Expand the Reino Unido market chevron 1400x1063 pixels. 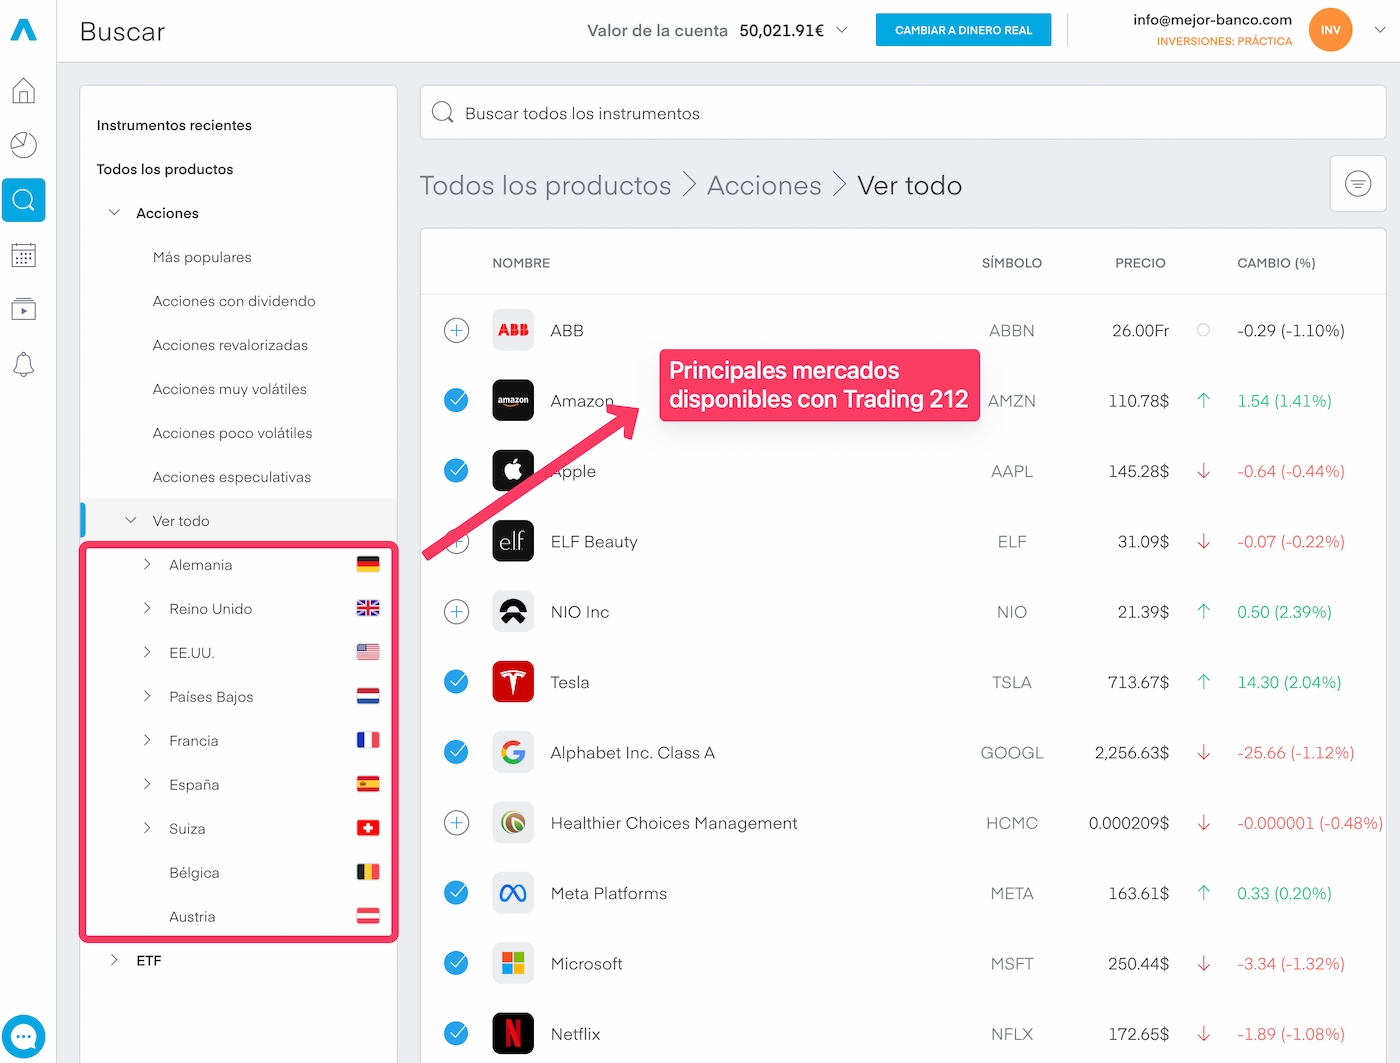147,608
